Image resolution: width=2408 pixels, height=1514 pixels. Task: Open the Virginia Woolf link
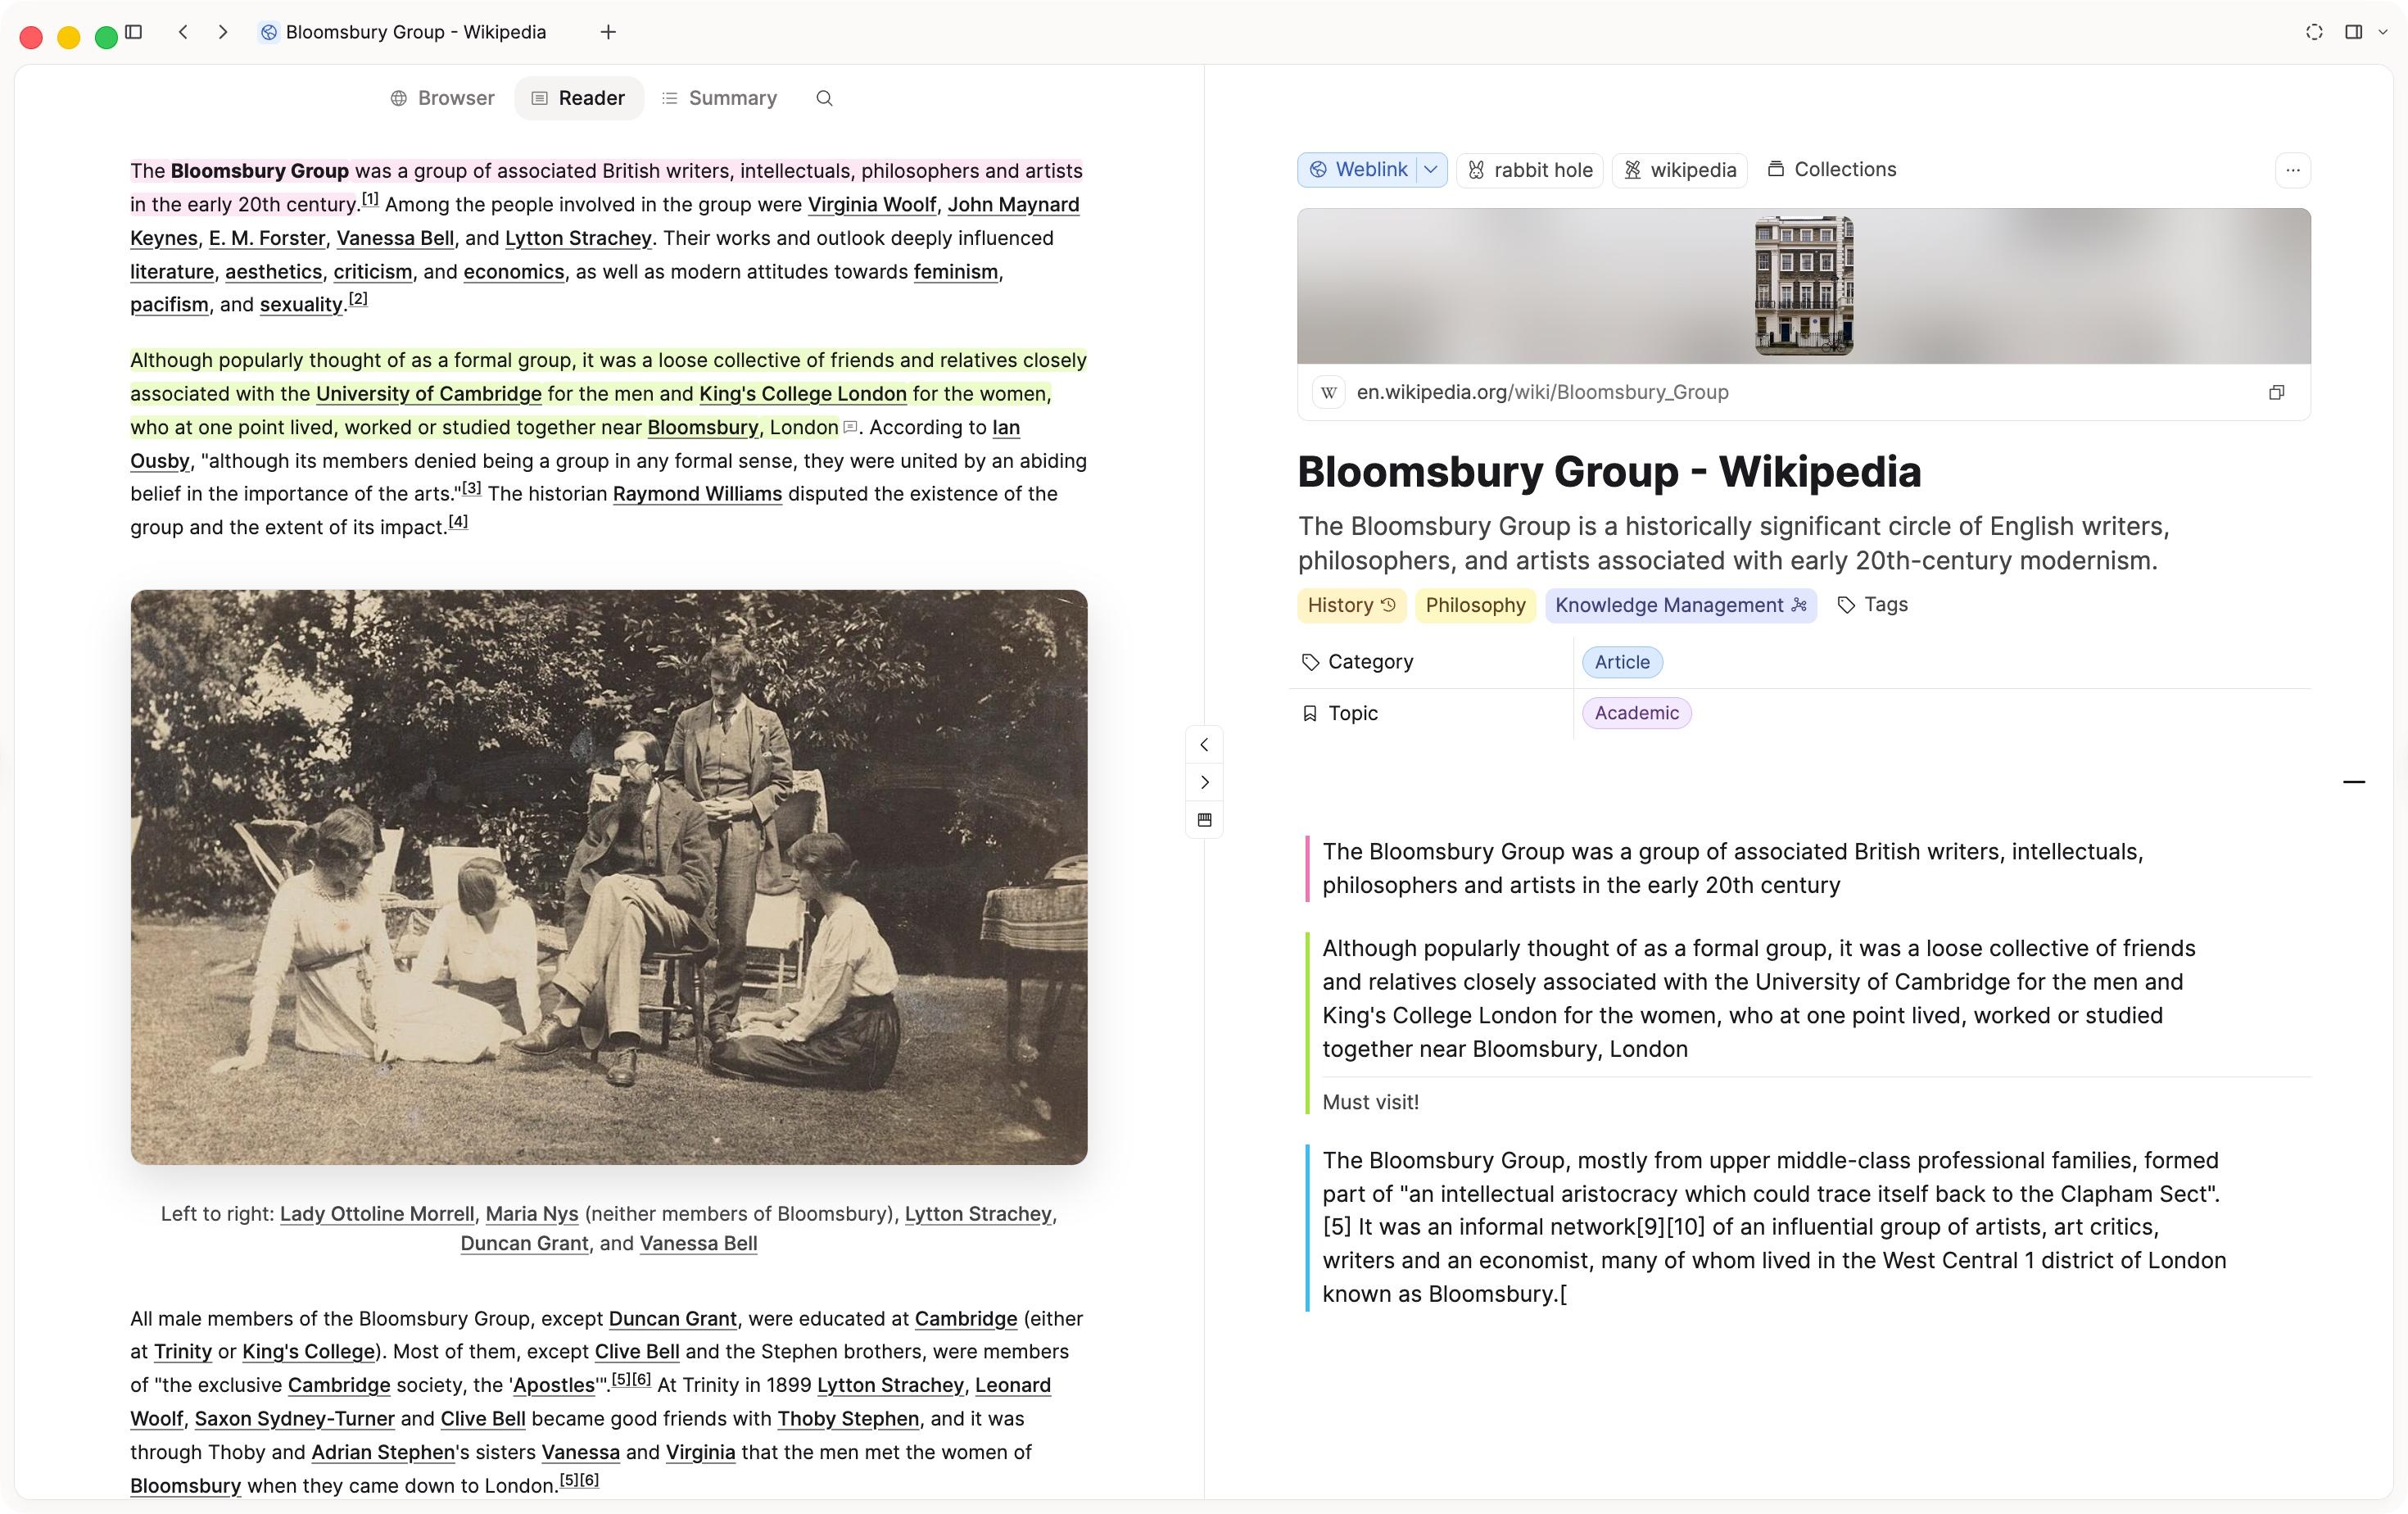(871, 205)
